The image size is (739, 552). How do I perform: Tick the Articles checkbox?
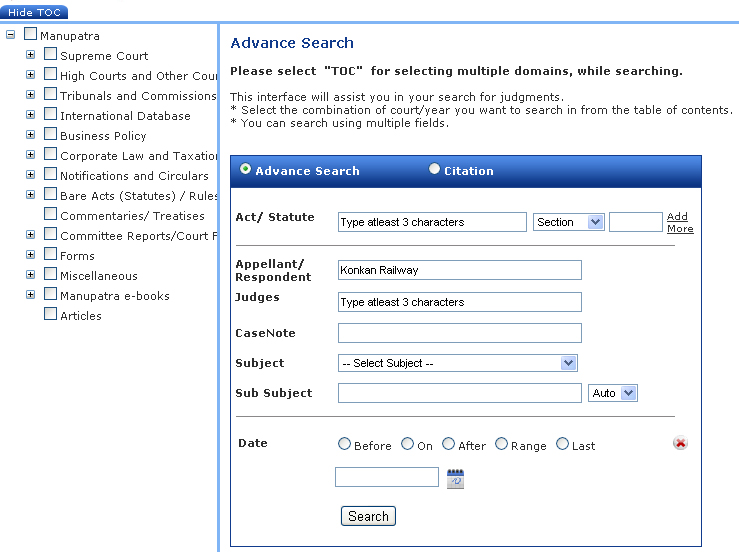tap(50, 314)
